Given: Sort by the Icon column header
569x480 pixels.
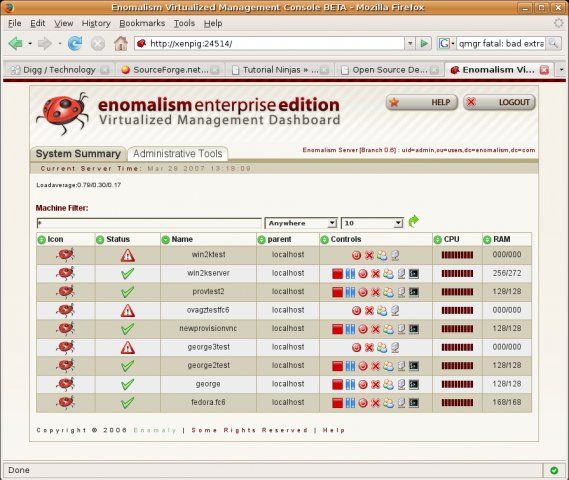Looking at the screenshot, I should click(51, 239).
